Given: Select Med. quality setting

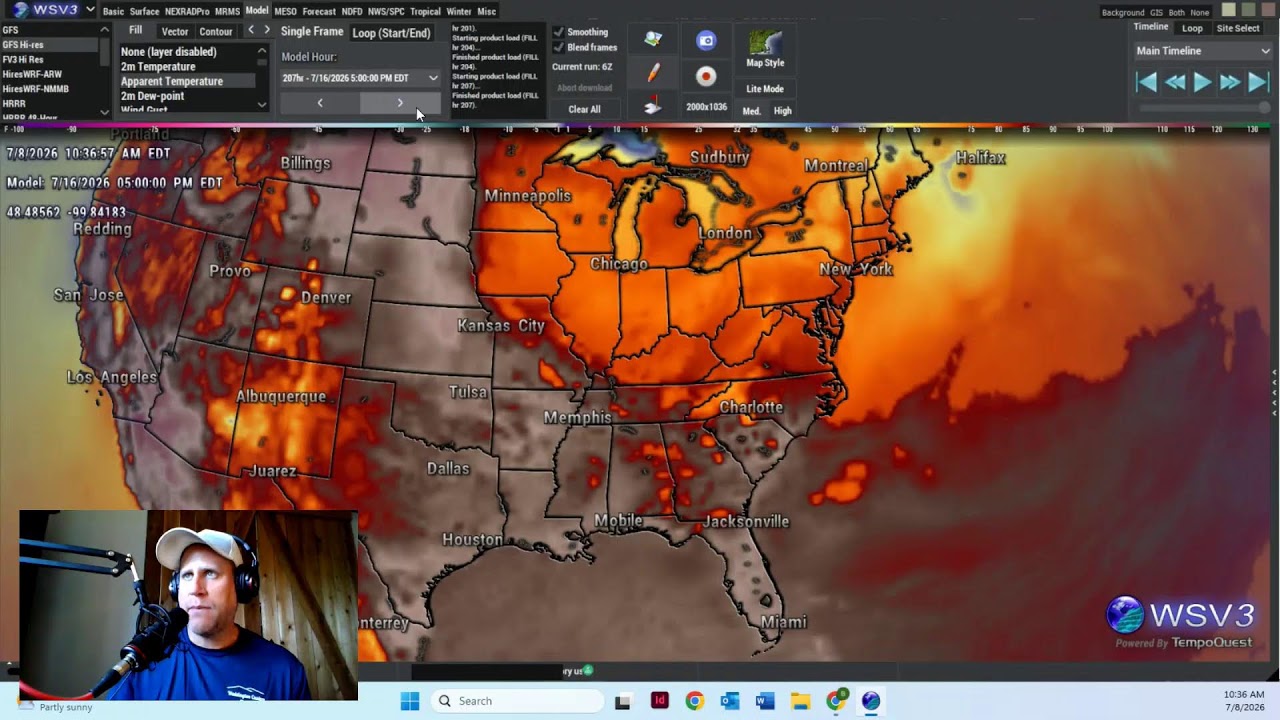Looking at the screenshot, I should 751,111.
